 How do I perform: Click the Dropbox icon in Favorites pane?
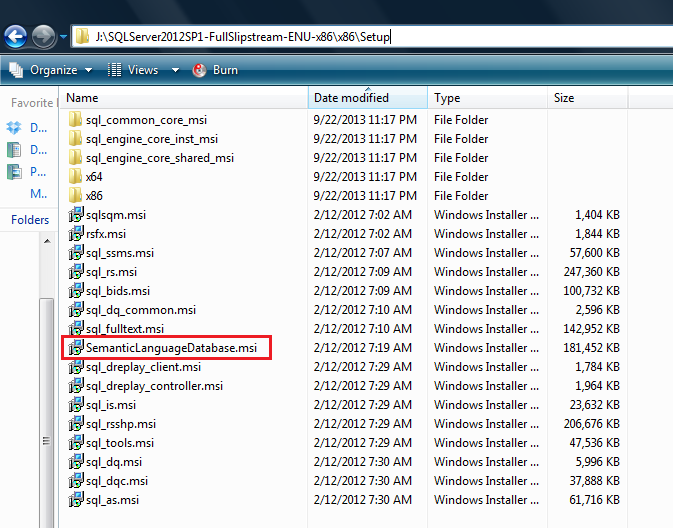point(14,128)
